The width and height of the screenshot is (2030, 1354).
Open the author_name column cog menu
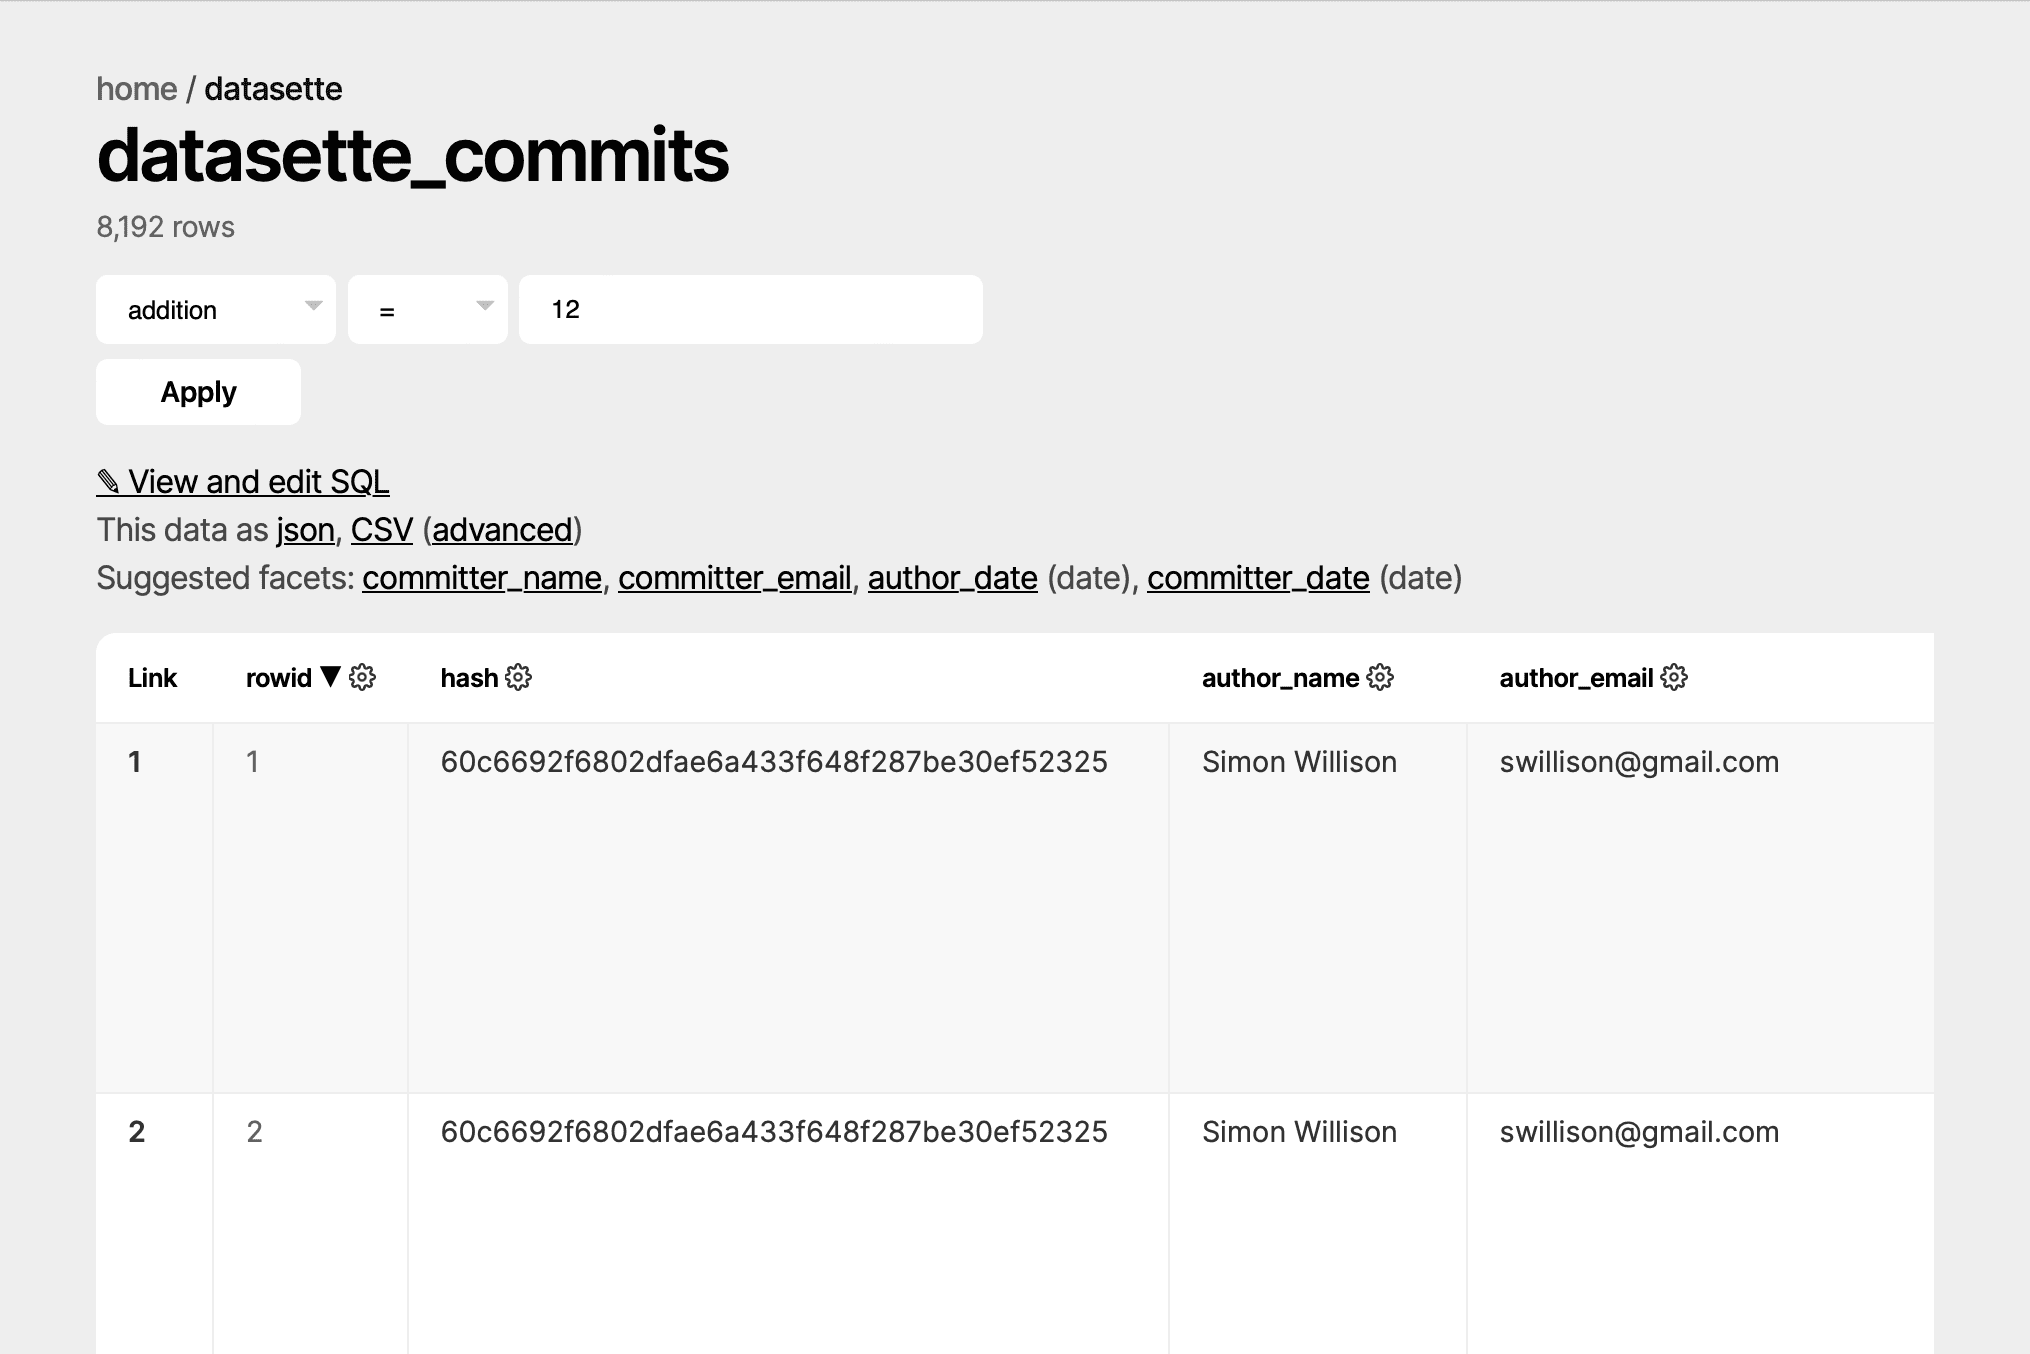1379,678
